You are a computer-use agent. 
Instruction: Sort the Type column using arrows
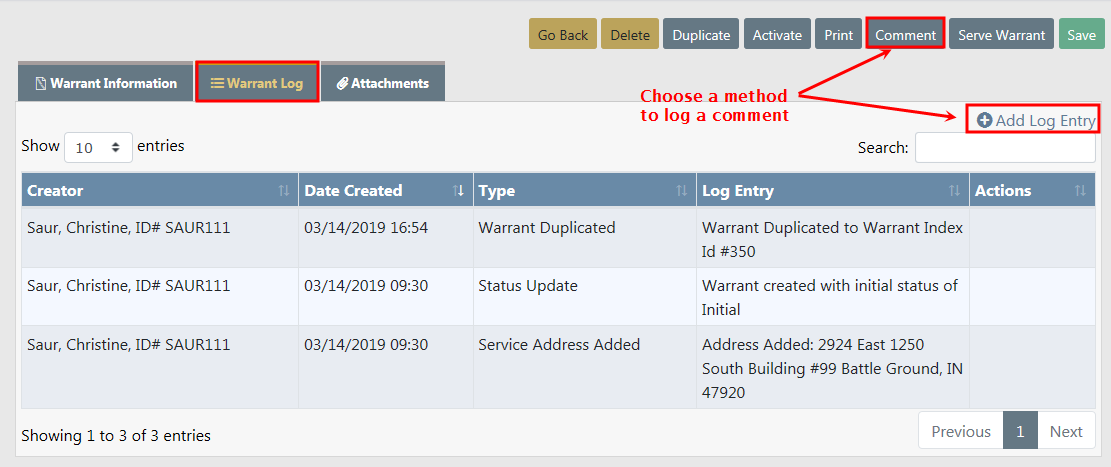point(681,191)
